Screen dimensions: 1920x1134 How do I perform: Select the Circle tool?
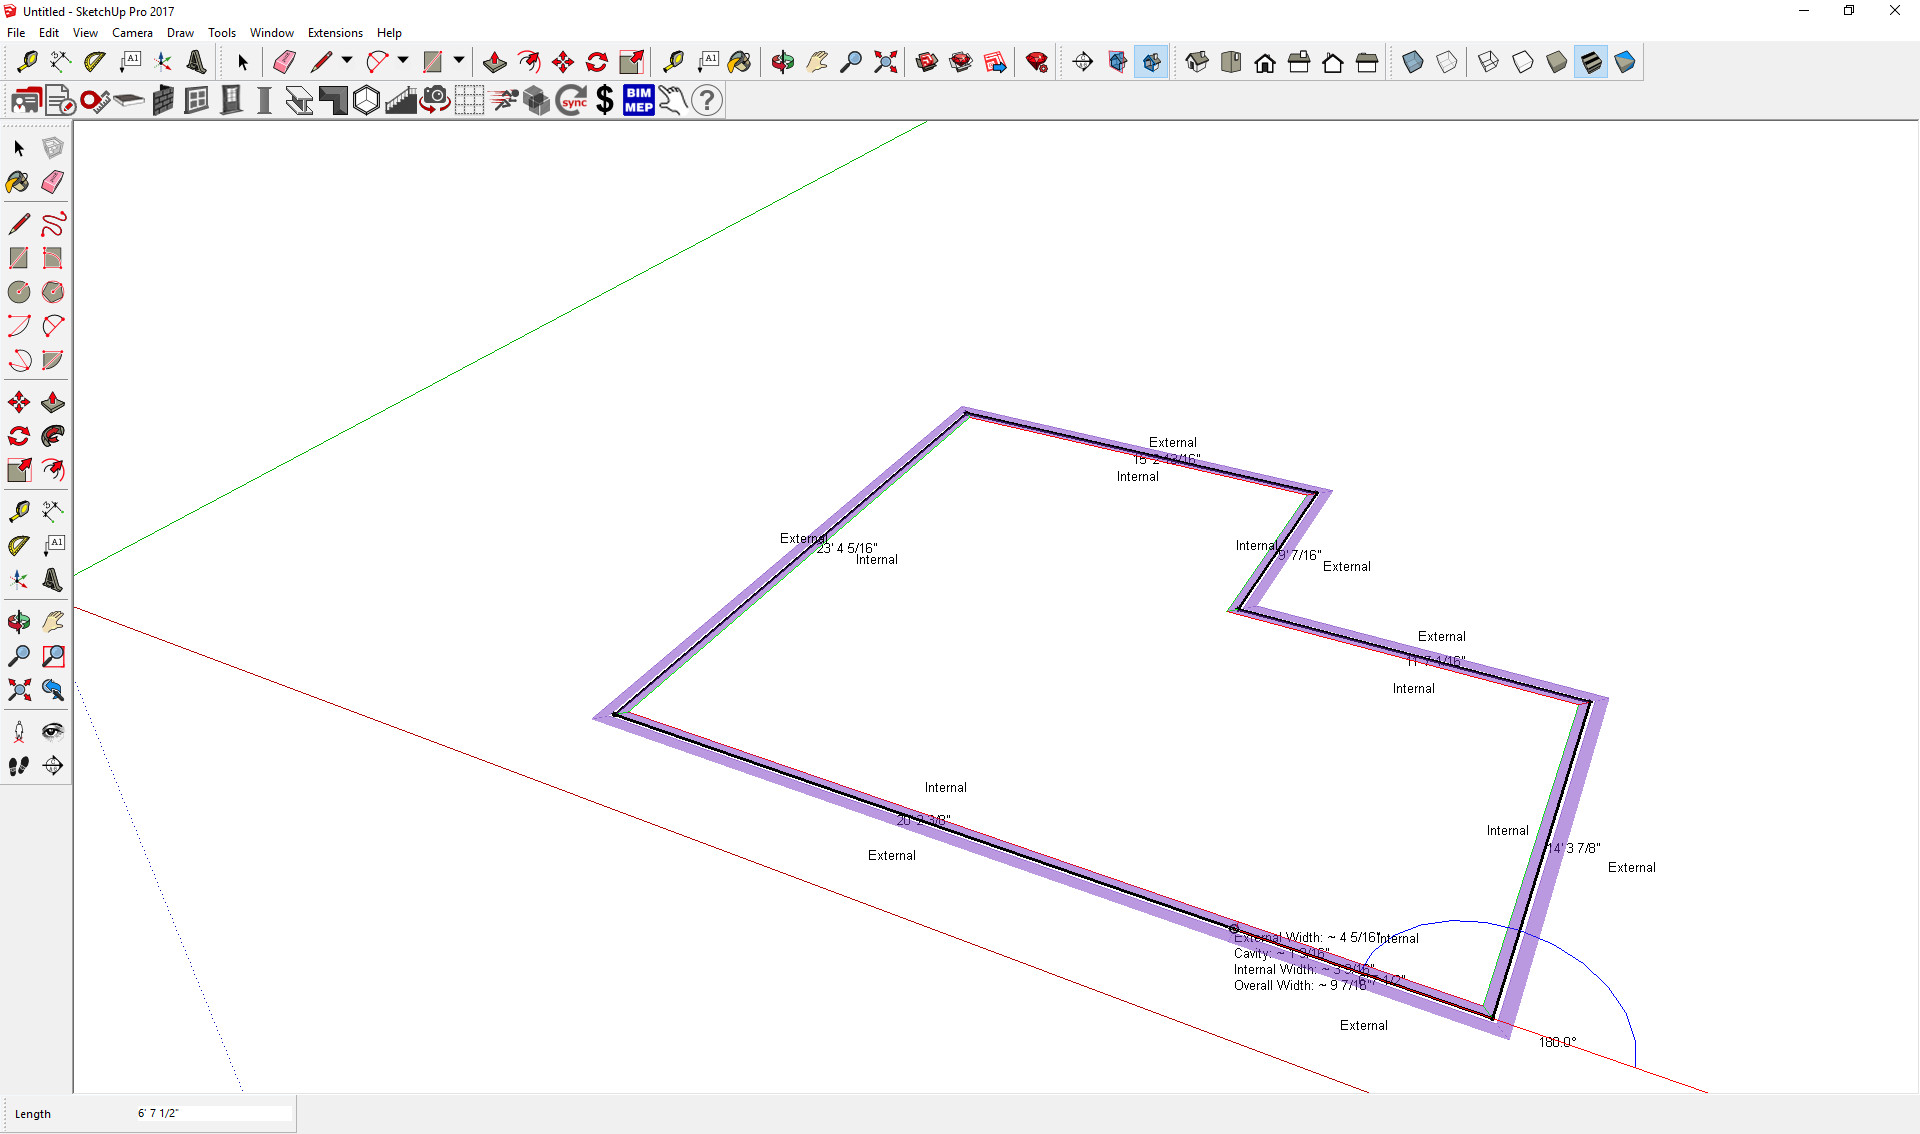point(19,292)
